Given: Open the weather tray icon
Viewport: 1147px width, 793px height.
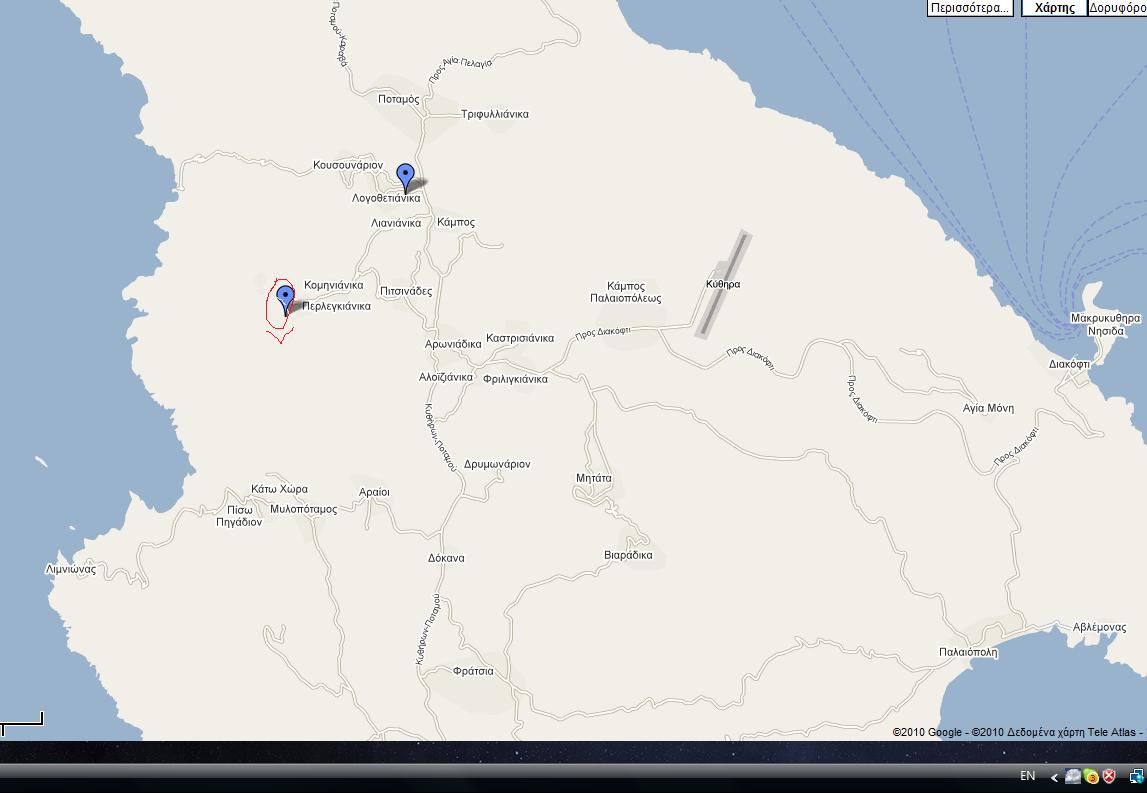Looking at the screenshot, I should pyautogui.click(x=1073, y=776).
